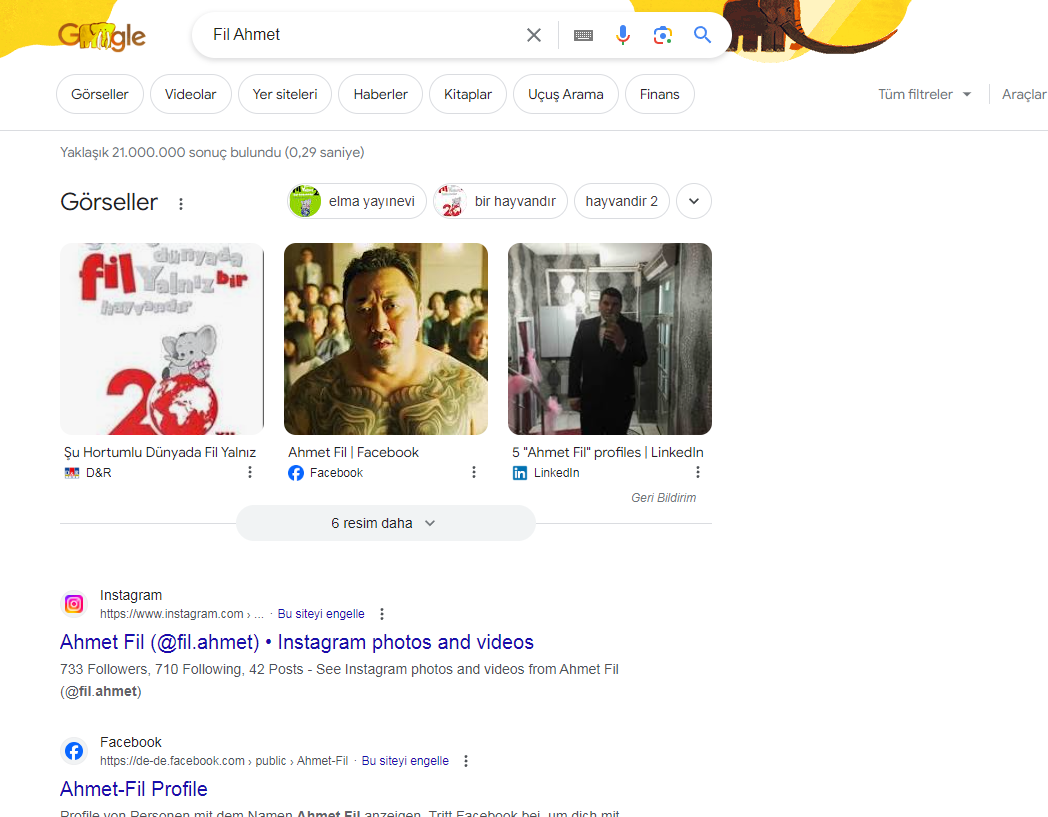The image size is (1048, 817).
Task: Select the bir hayvandır image chip
Action: pyautogui.click(x=500, y=201)
